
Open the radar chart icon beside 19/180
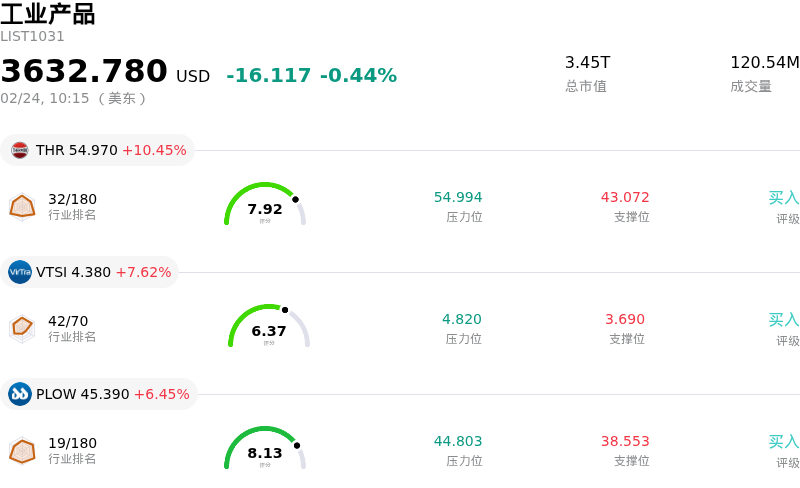[x=22, y=450]
